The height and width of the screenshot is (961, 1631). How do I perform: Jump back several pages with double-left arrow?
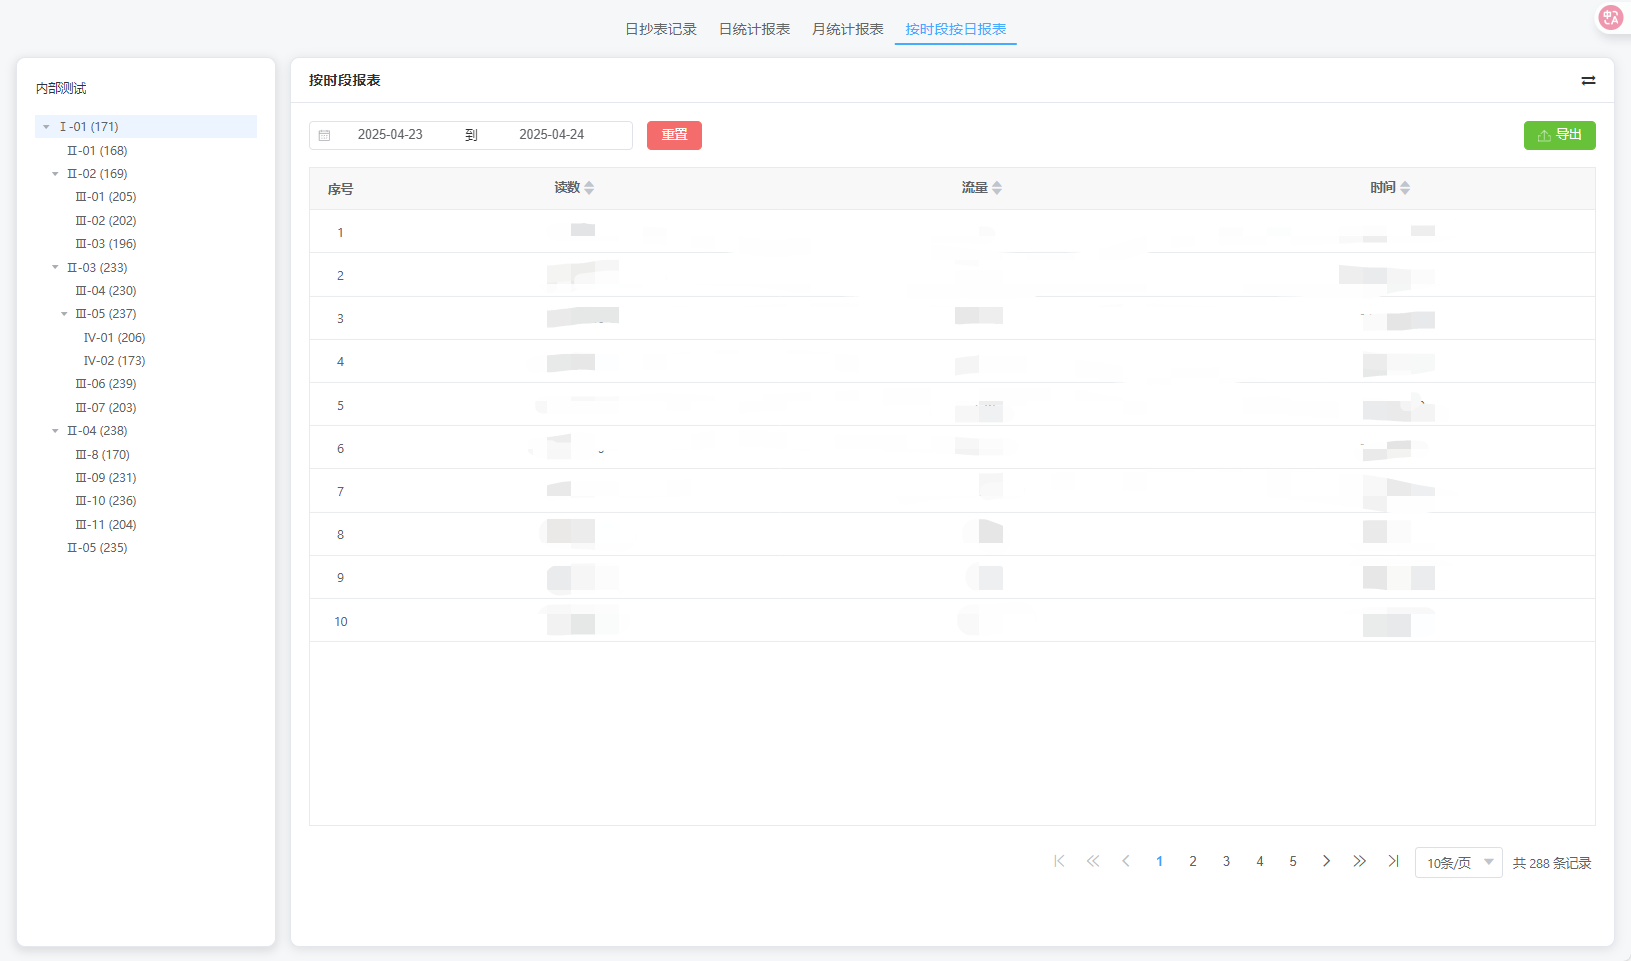[x=1092, y=861]
